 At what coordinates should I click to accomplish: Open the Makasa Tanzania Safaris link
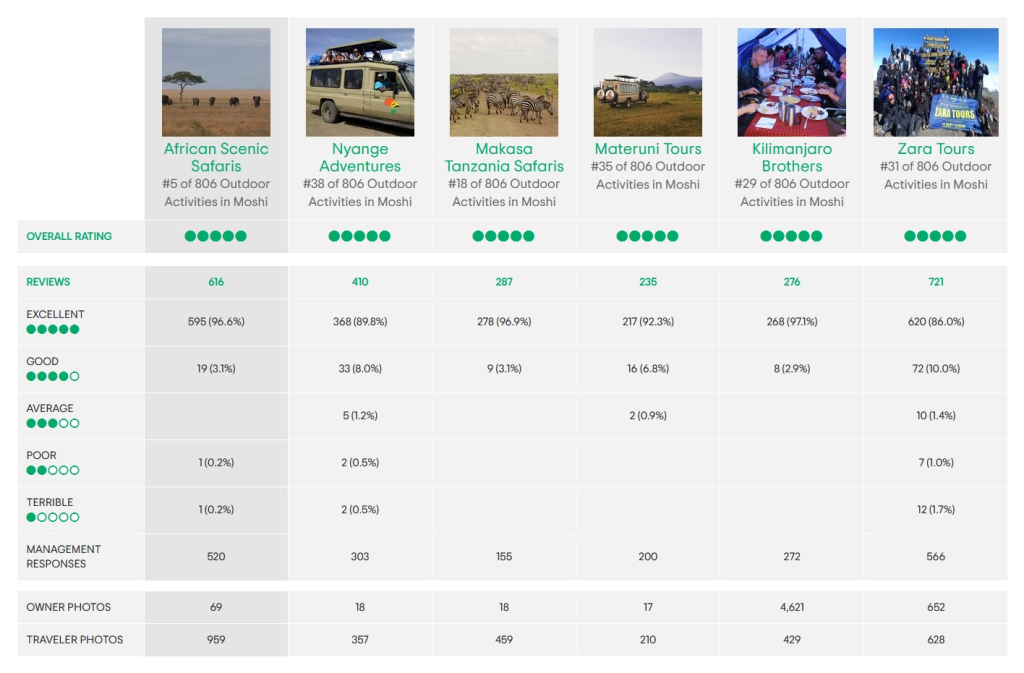pyautogui.click(x=504, y=157)
